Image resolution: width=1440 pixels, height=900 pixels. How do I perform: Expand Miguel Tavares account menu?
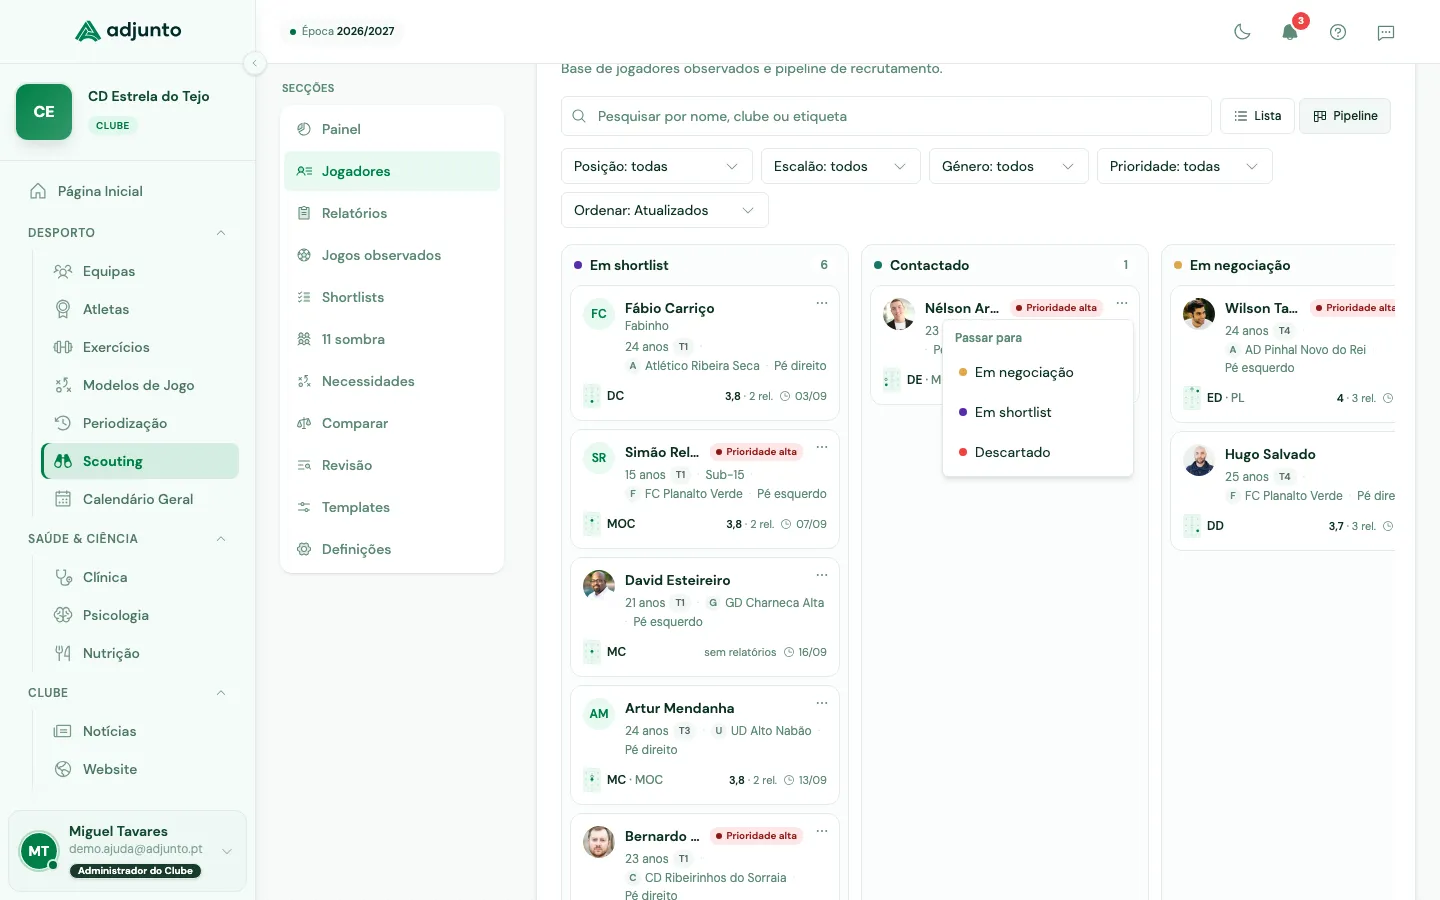click(x=227, y=851)
